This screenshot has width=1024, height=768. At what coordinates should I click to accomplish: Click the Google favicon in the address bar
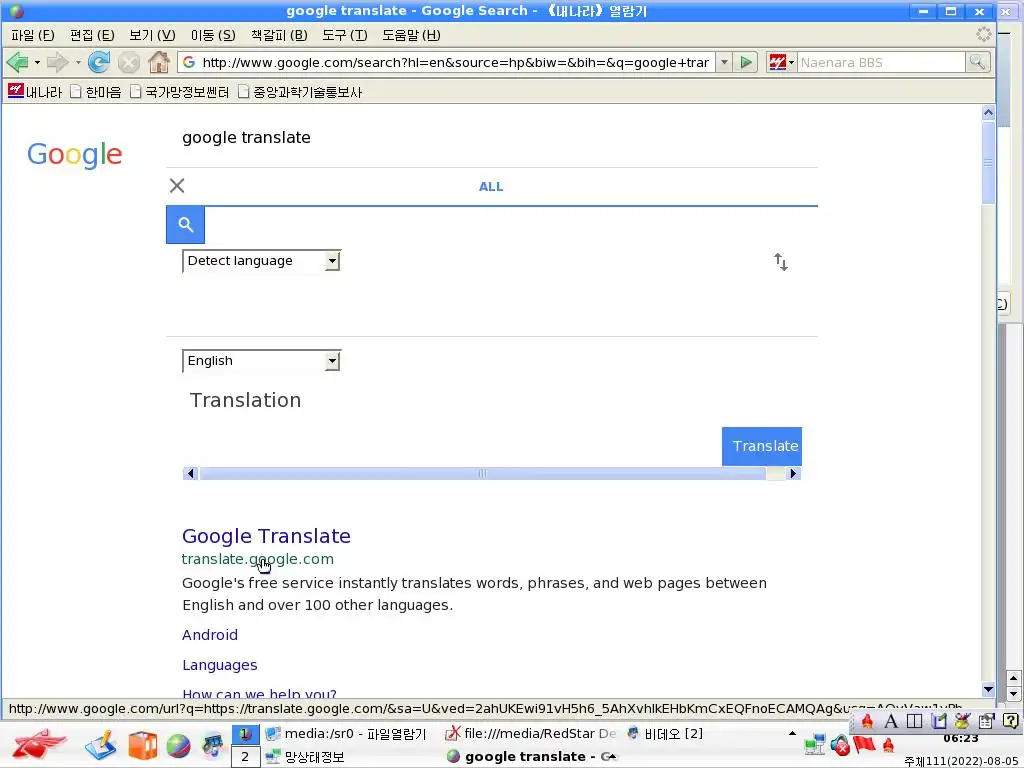point(189,62)
